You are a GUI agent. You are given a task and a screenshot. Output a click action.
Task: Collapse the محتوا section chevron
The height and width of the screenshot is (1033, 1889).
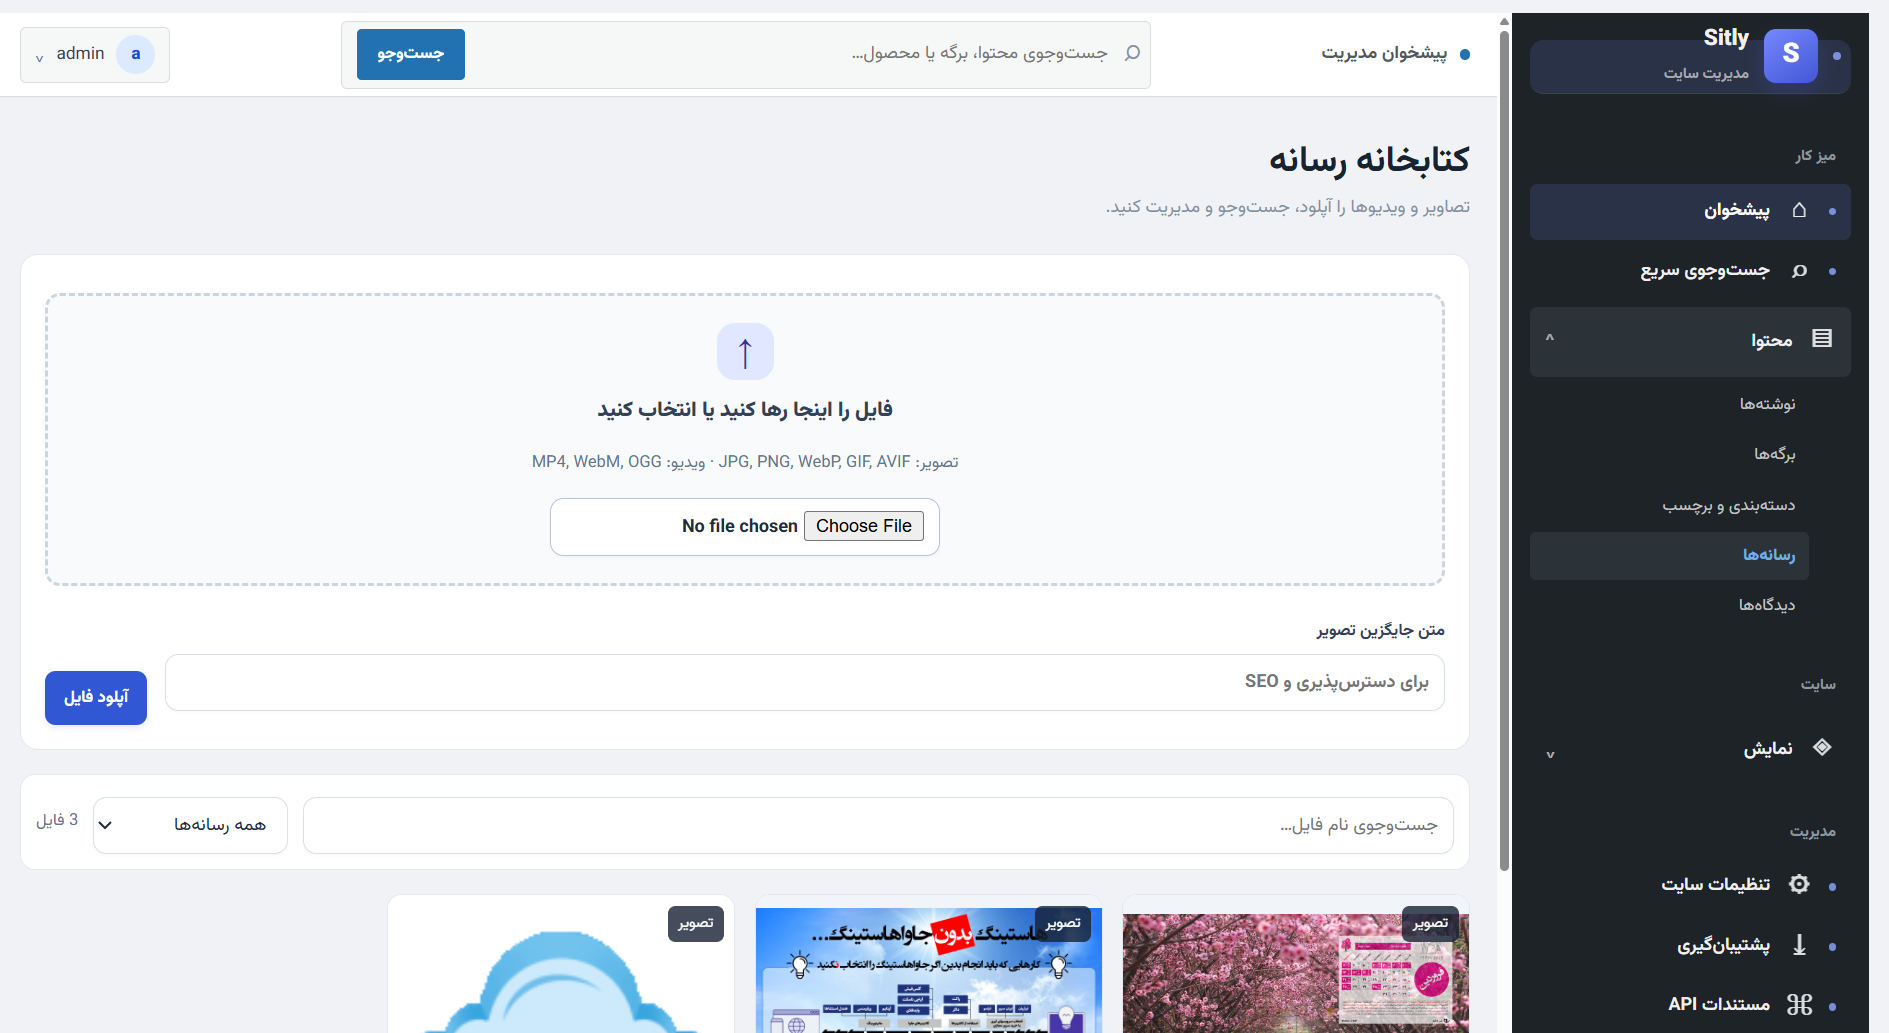click(x=1550, y=339)
